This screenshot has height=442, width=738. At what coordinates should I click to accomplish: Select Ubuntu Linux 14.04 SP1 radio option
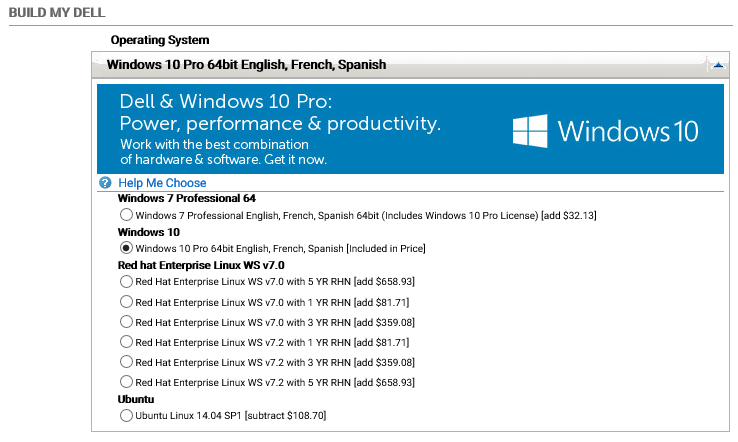pyautogui.click(x=126, y=415)
